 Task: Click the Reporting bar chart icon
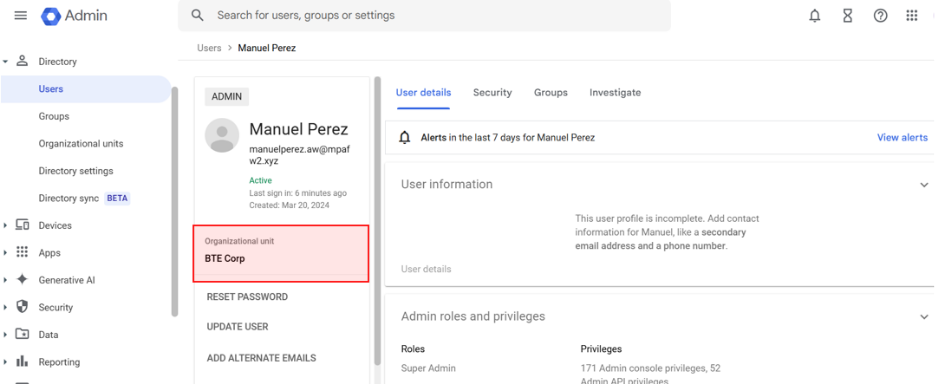click(x=22, y=361)
